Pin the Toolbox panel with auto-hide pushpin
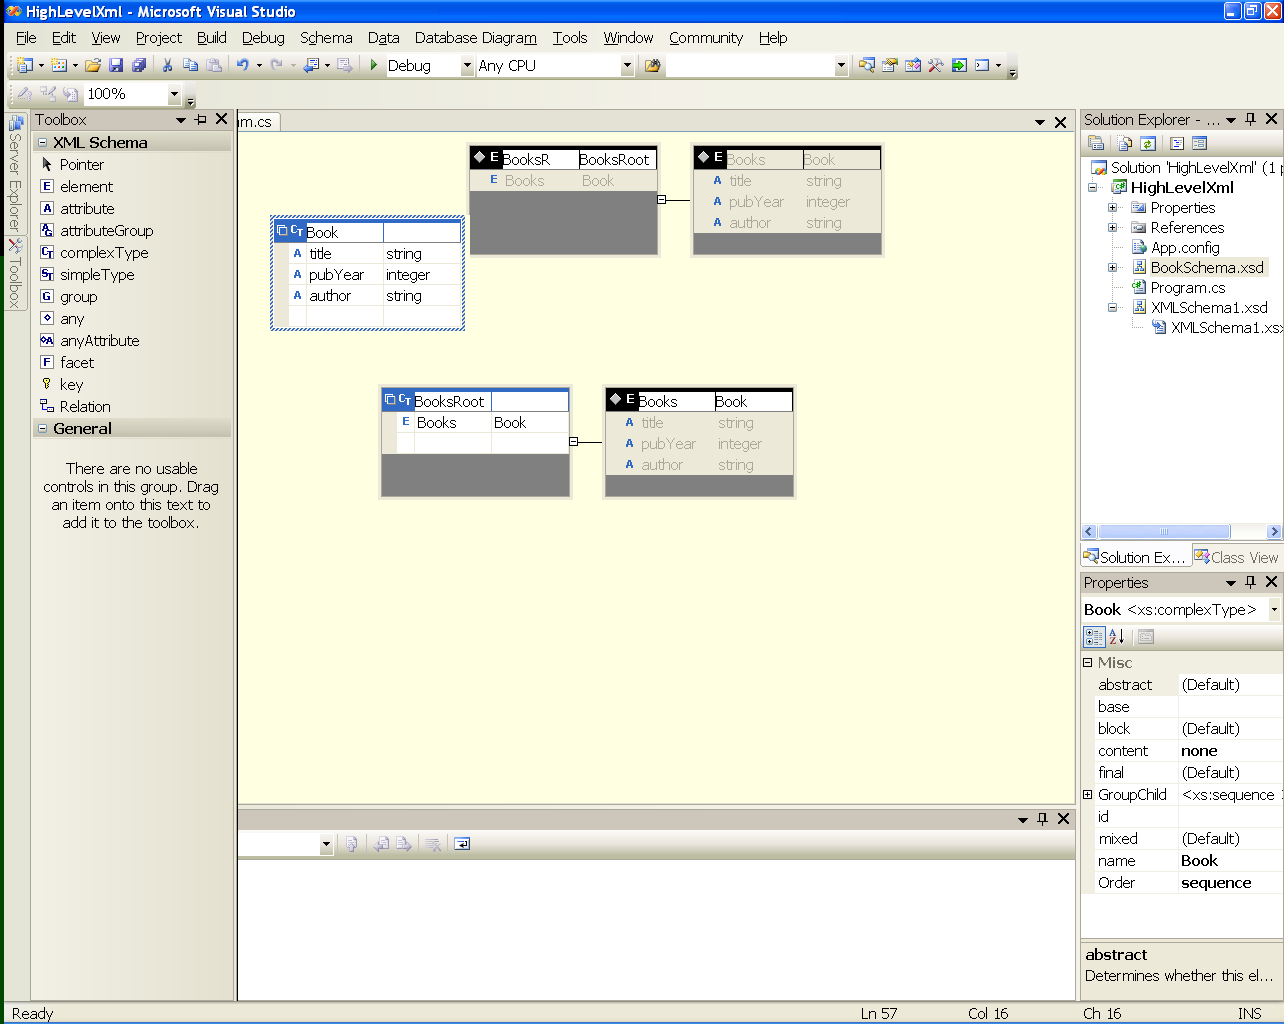This screenshot has height=1024, width=1284. coord(200,119)
